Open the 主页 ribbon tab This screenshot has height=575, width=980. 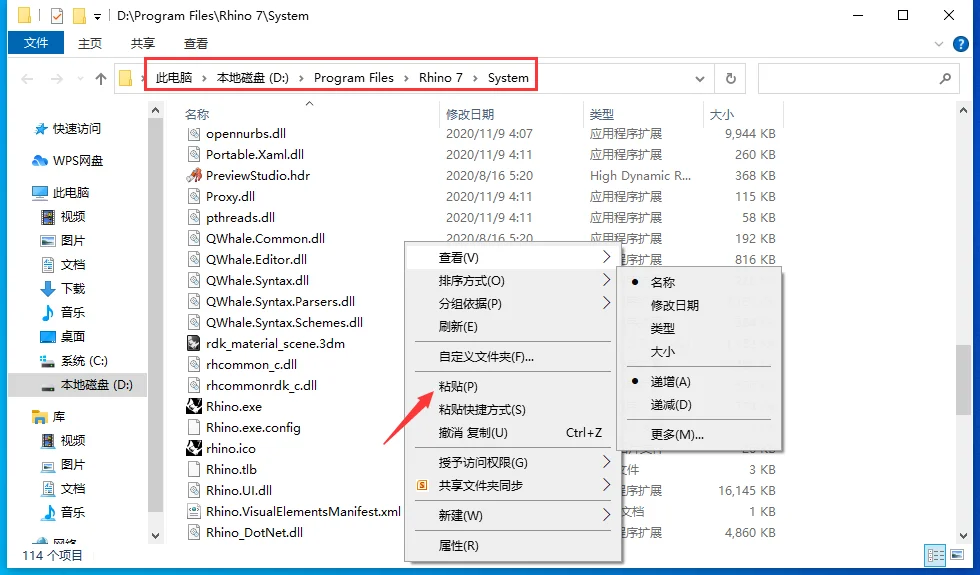(x=89, y=43)
